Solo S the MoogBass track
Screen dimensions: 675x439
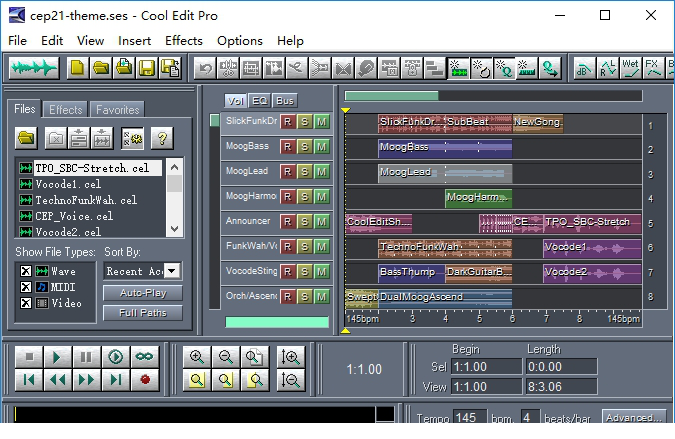pyautogui.click(x=305, y=147)
